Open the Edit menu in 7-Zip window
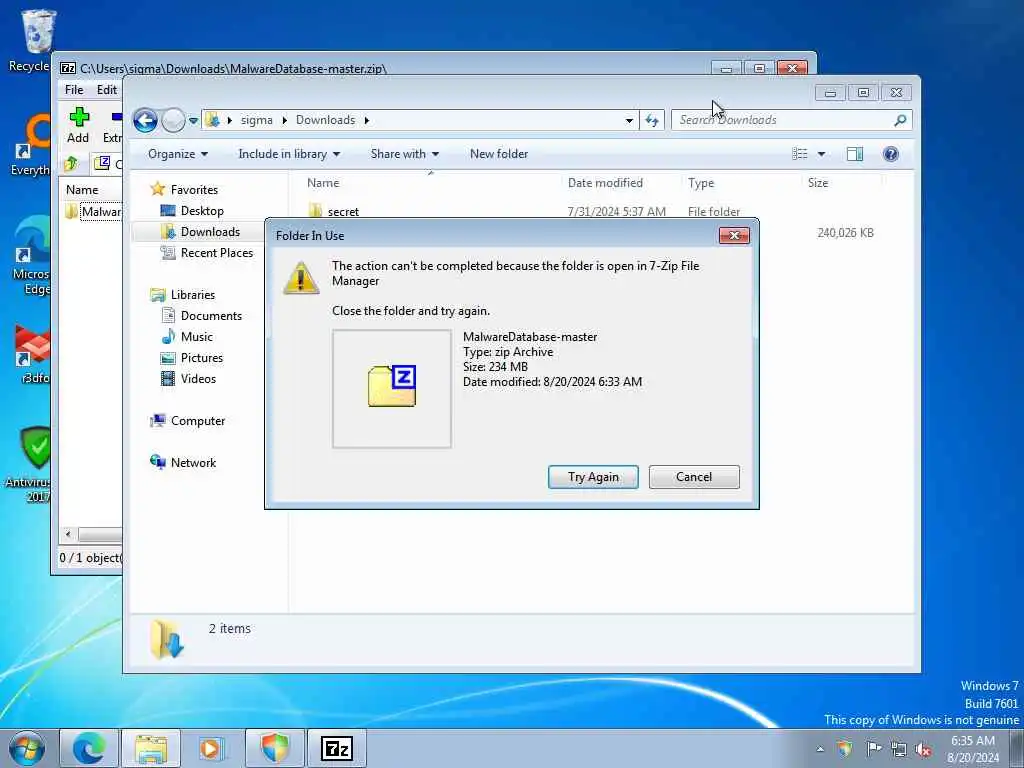 [x=107, y=90]
